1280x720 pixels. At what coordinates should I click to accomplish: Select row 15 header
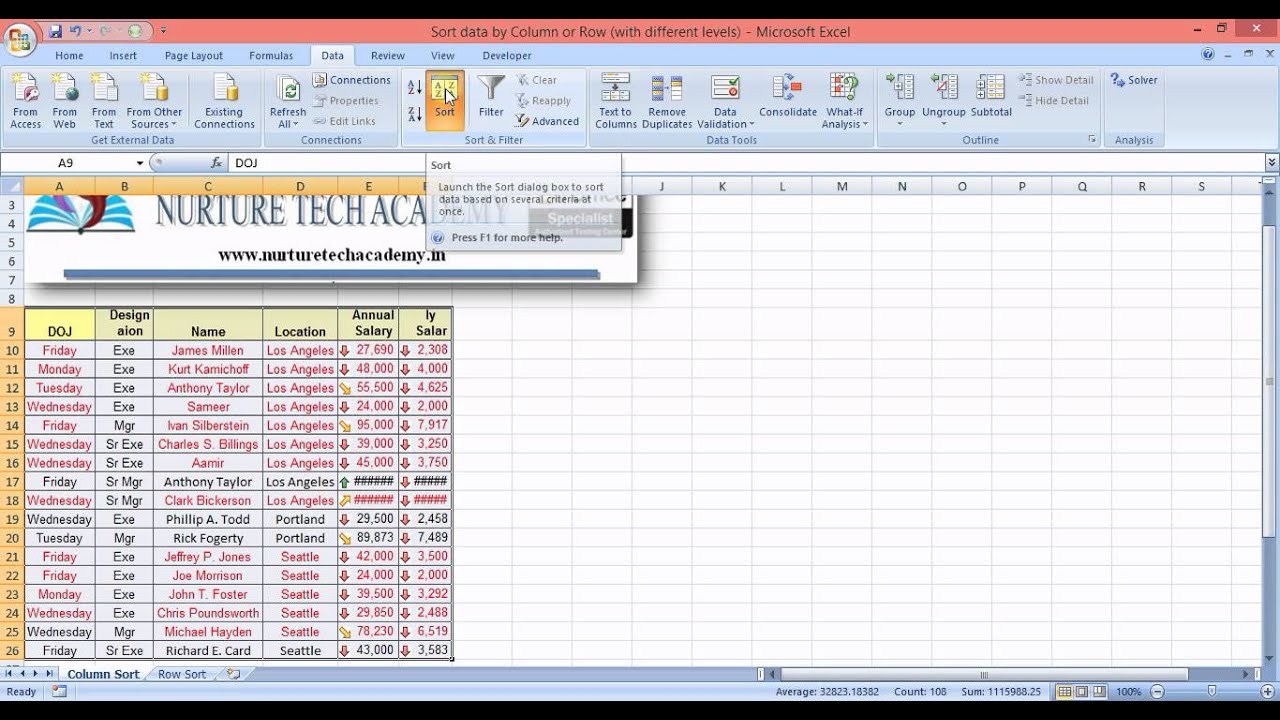coord(12,444)
